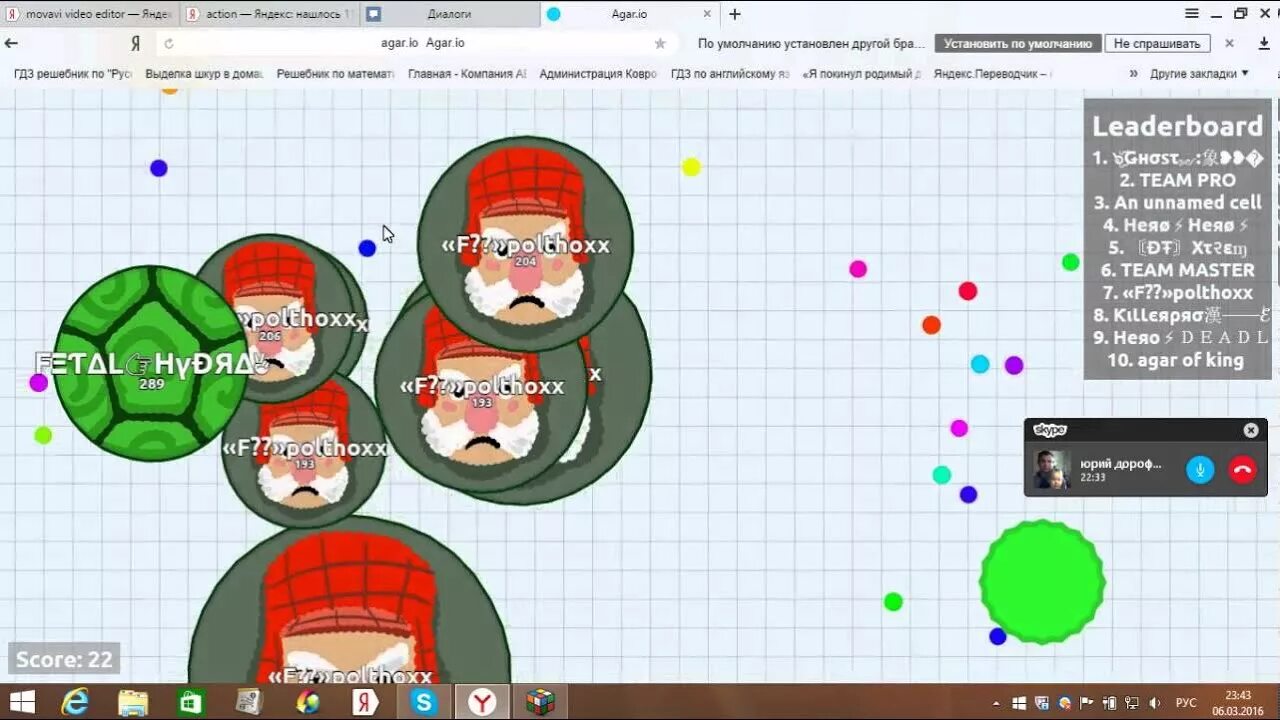The width and height of the screenshot is (1280, 720).
Task: Click leaderboard entry '7. «F??»polthoxx'
Action: tap(1177, 293)
